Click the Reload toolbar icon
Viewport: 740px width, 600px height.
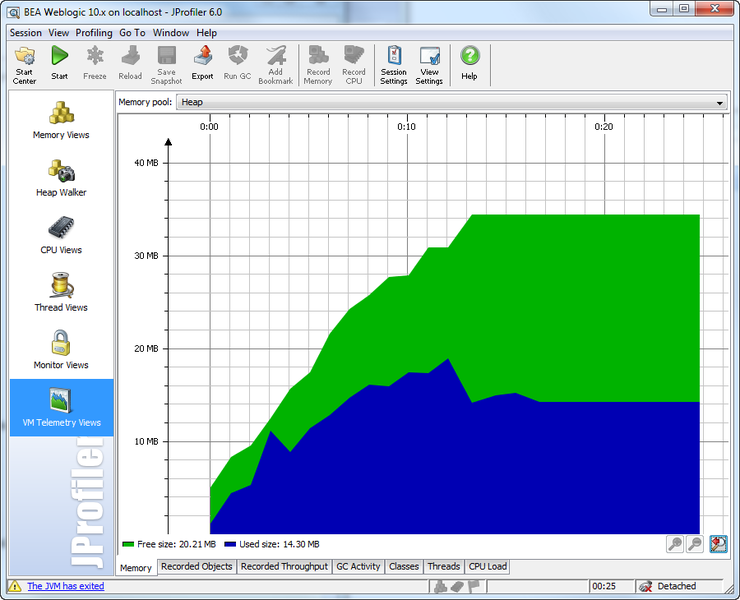pos(130,56)
